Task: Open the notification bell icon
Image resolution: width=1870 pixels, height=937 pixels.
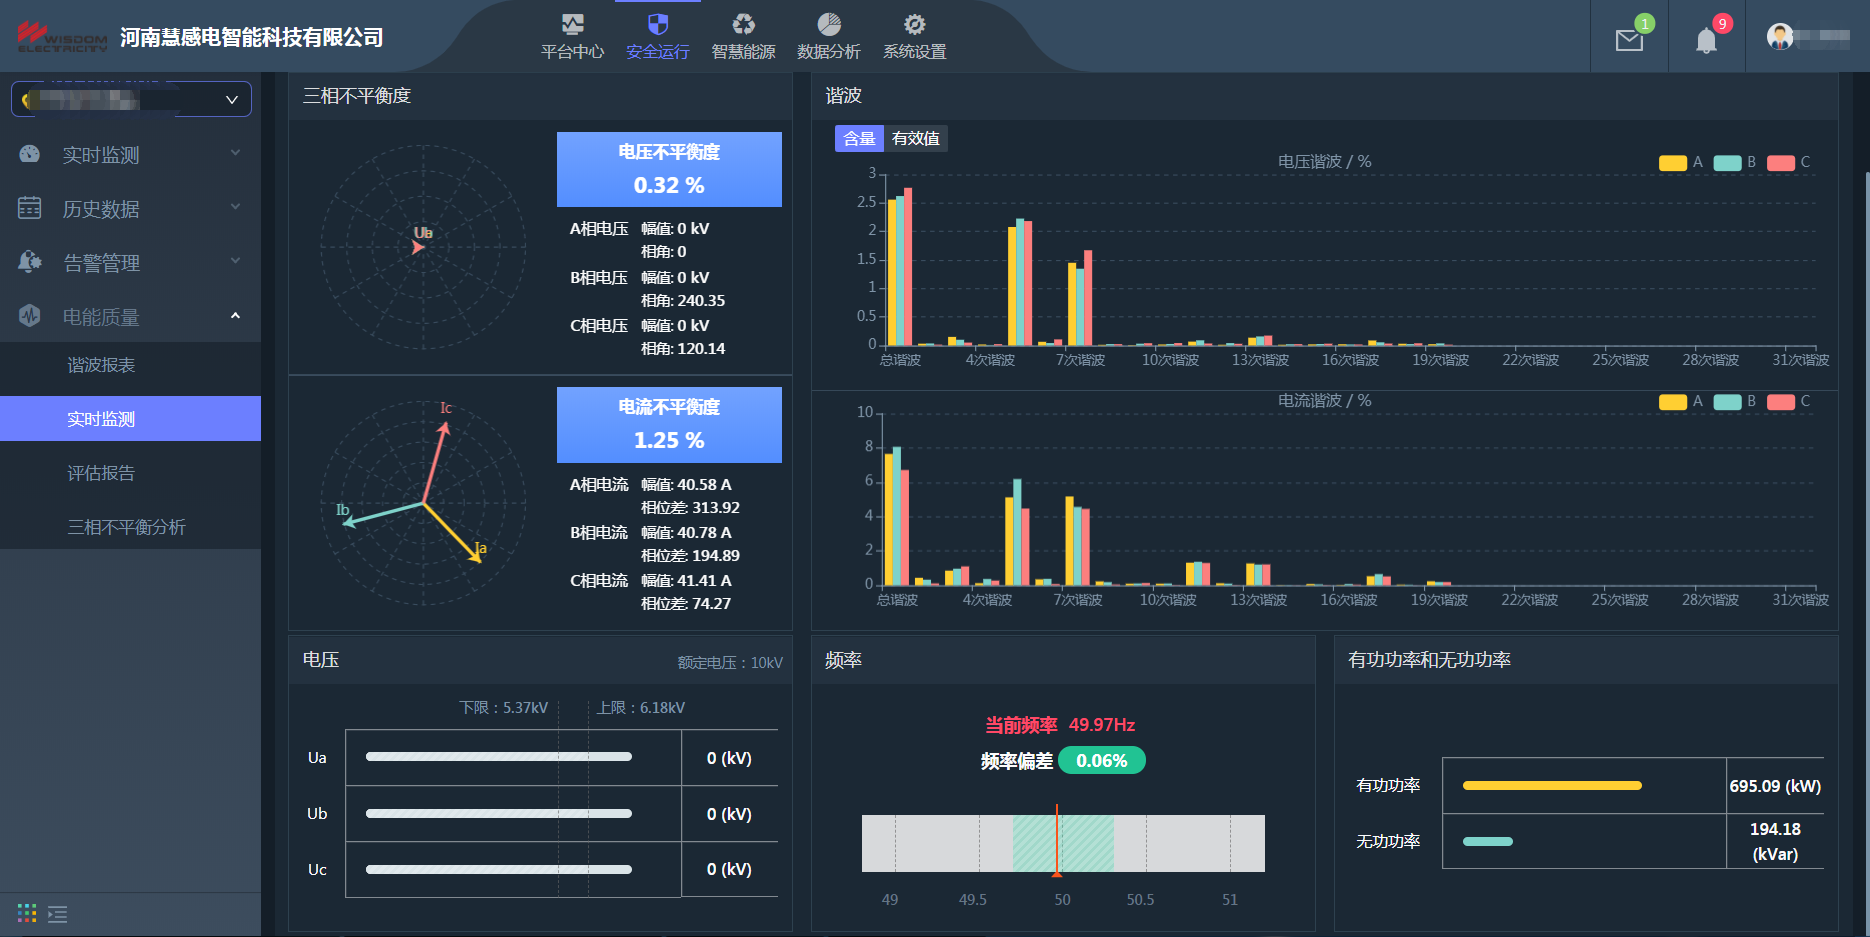Action: point(1706,40)
